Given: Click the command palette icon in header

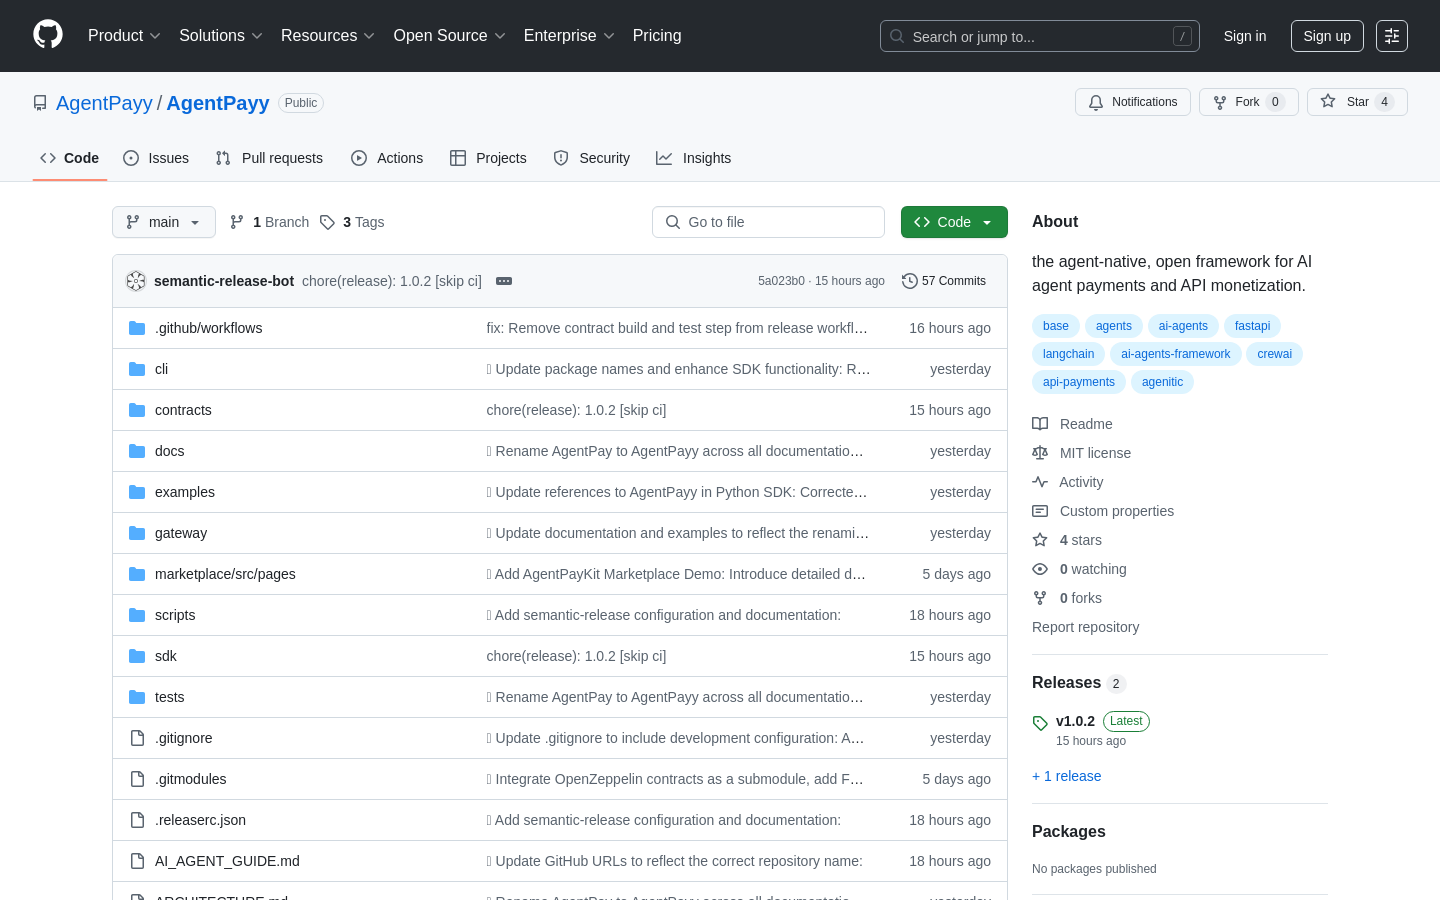Looking at the screenshot, I should point(1392,36).
